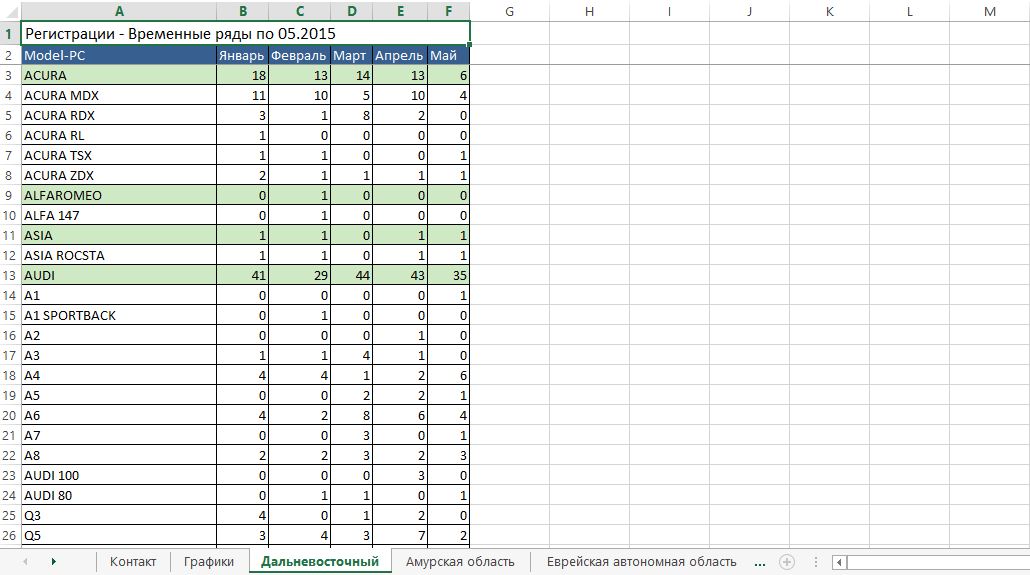This screenshot has width=1030, height=575.
Task: Show more sheet tabs via ellipsis
Action: click(x=760, y=563)
